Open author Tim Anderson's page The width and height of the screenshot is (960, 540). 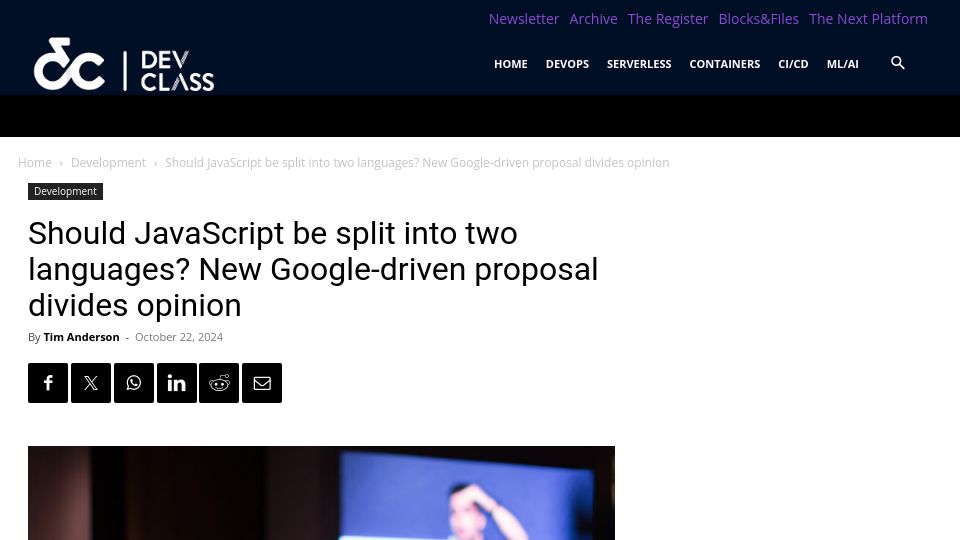pos(81,337)
